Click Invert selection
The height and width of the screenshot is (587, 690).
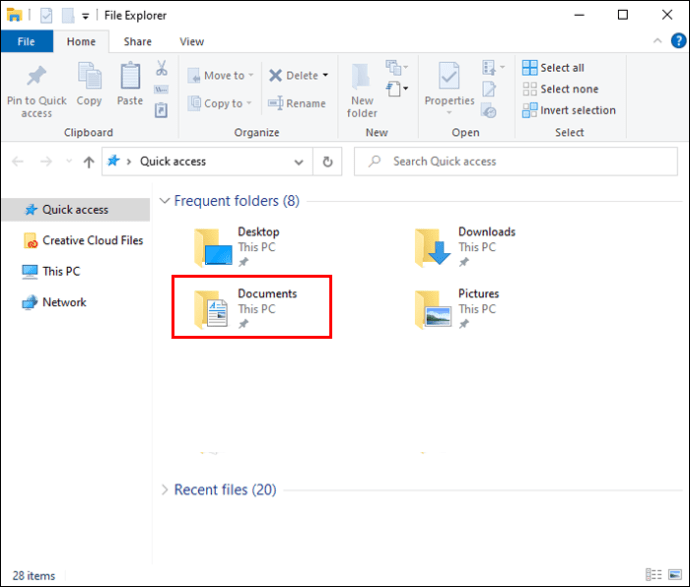(x=569, y=110)
